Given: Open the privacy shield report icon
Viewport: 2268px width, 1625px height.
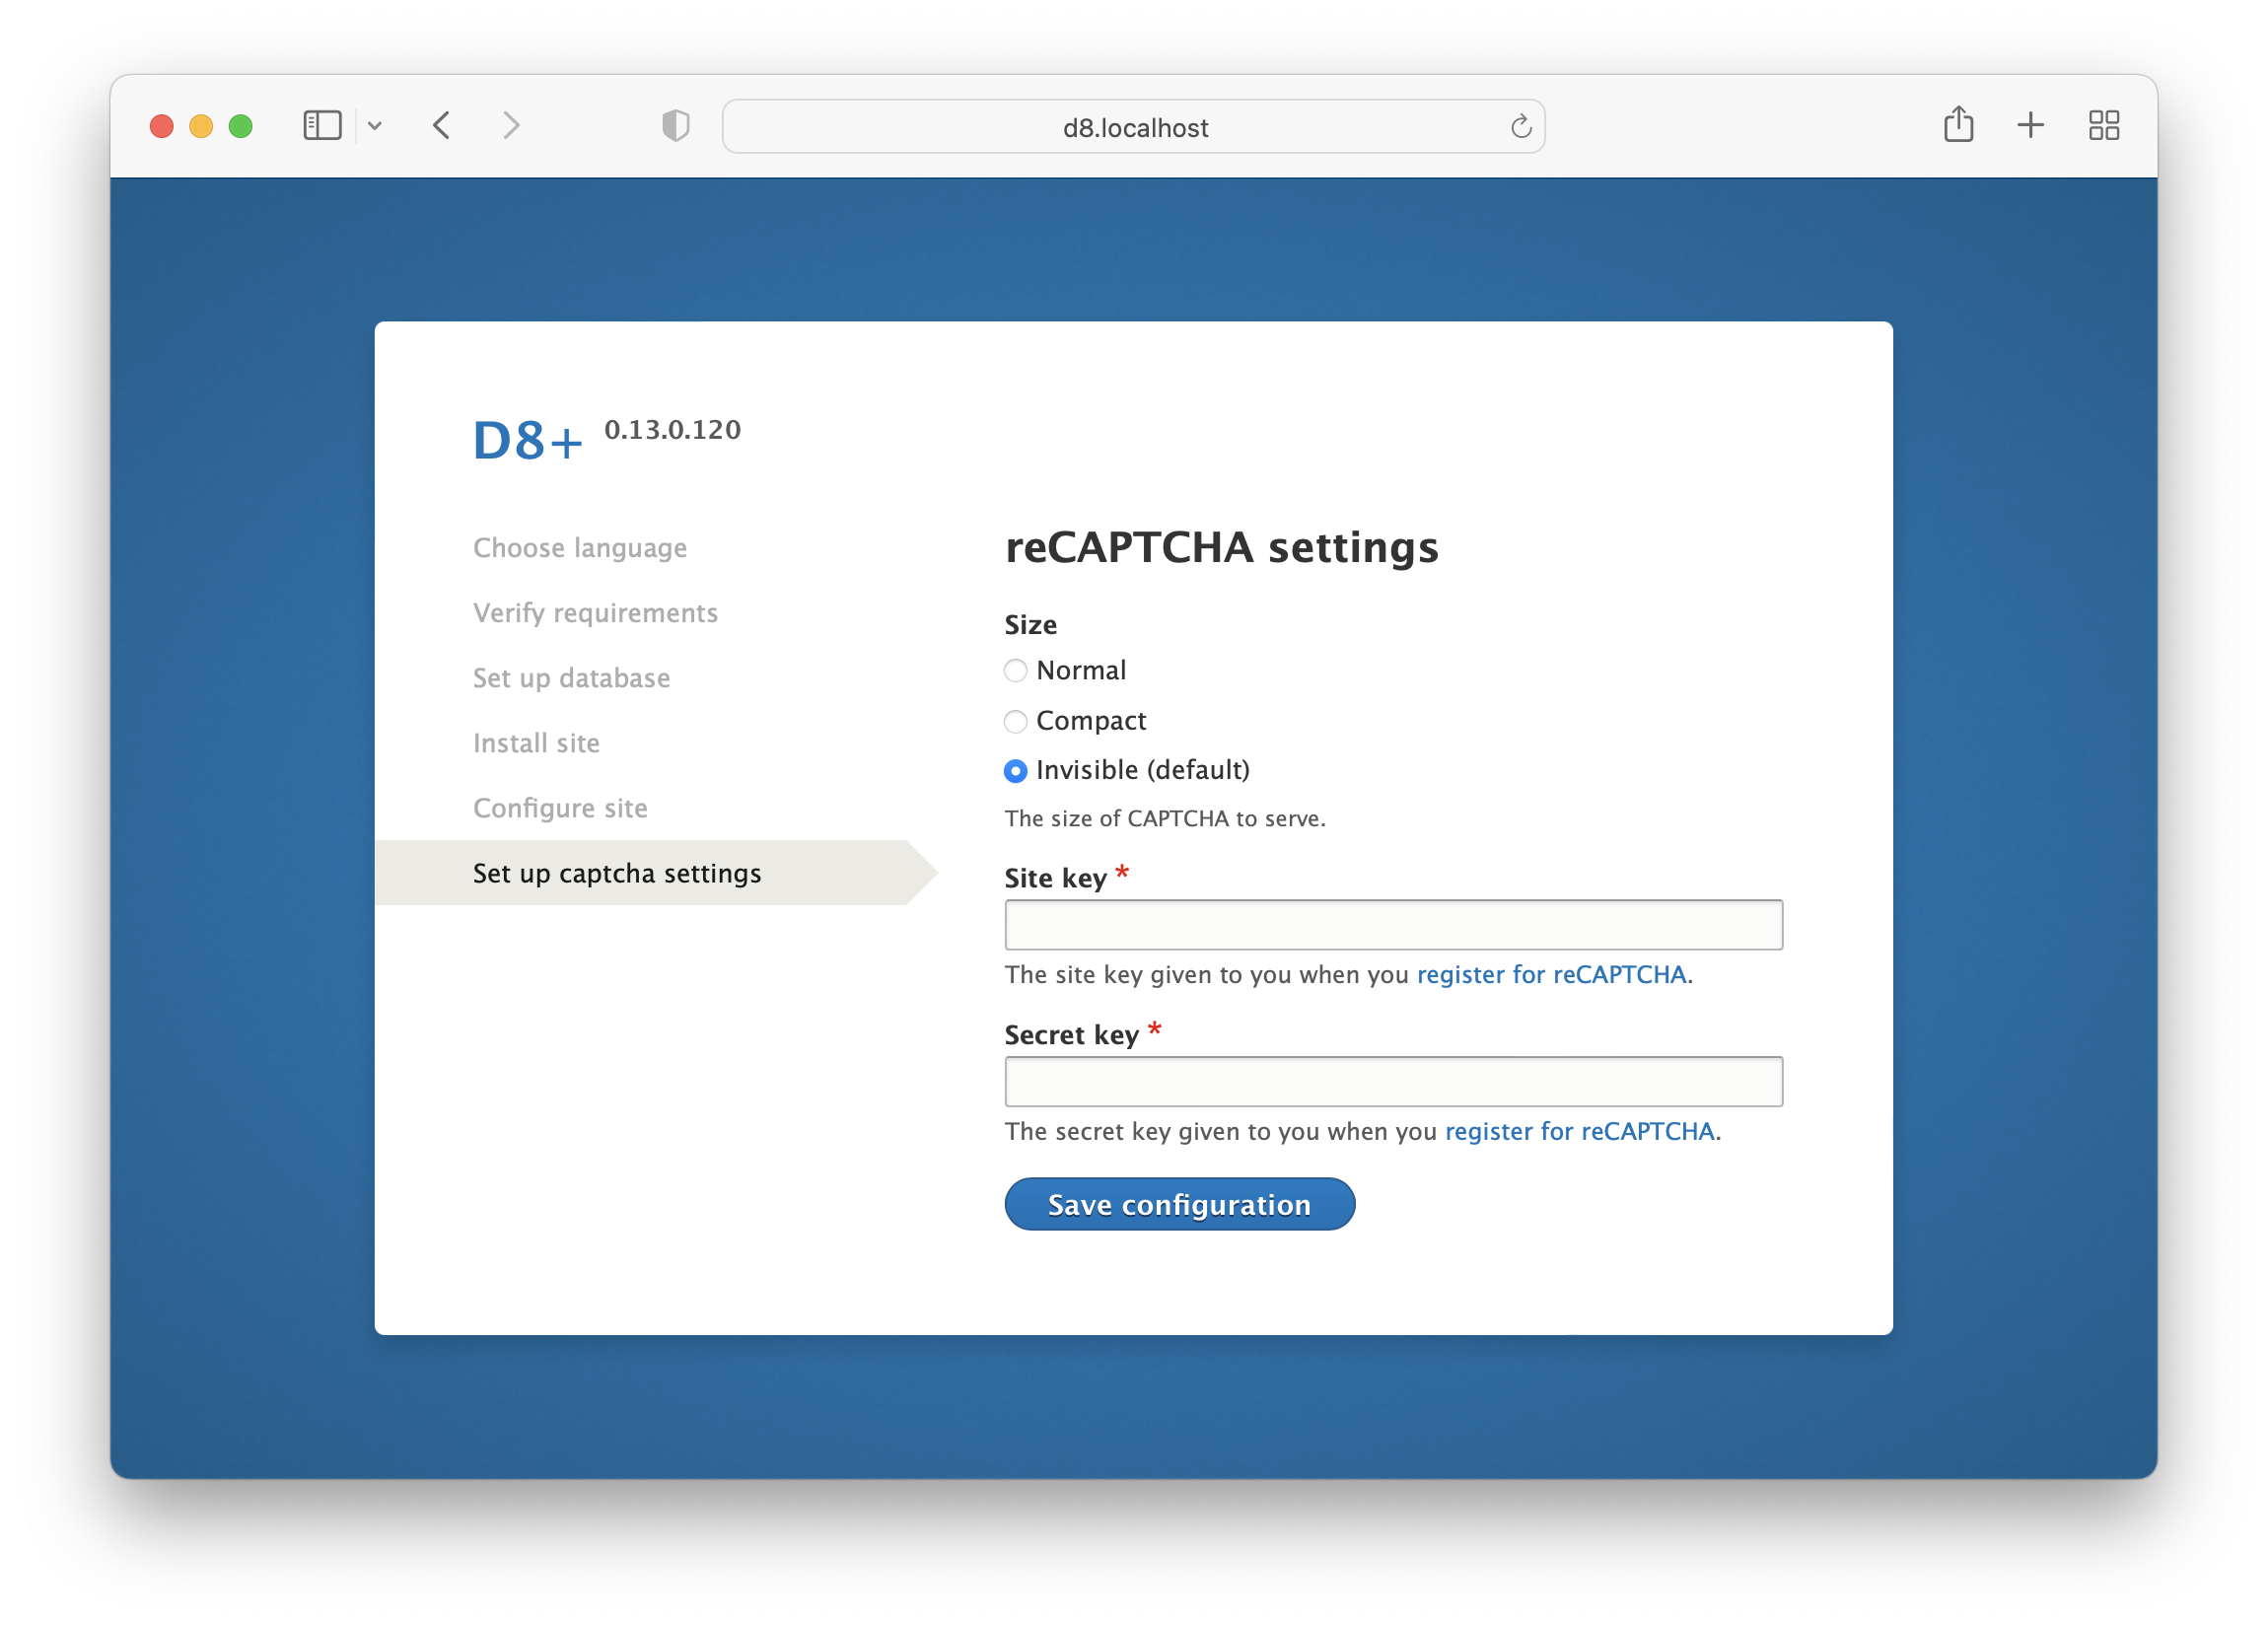Looking at the screenshot, I should [x=676, y=126].
